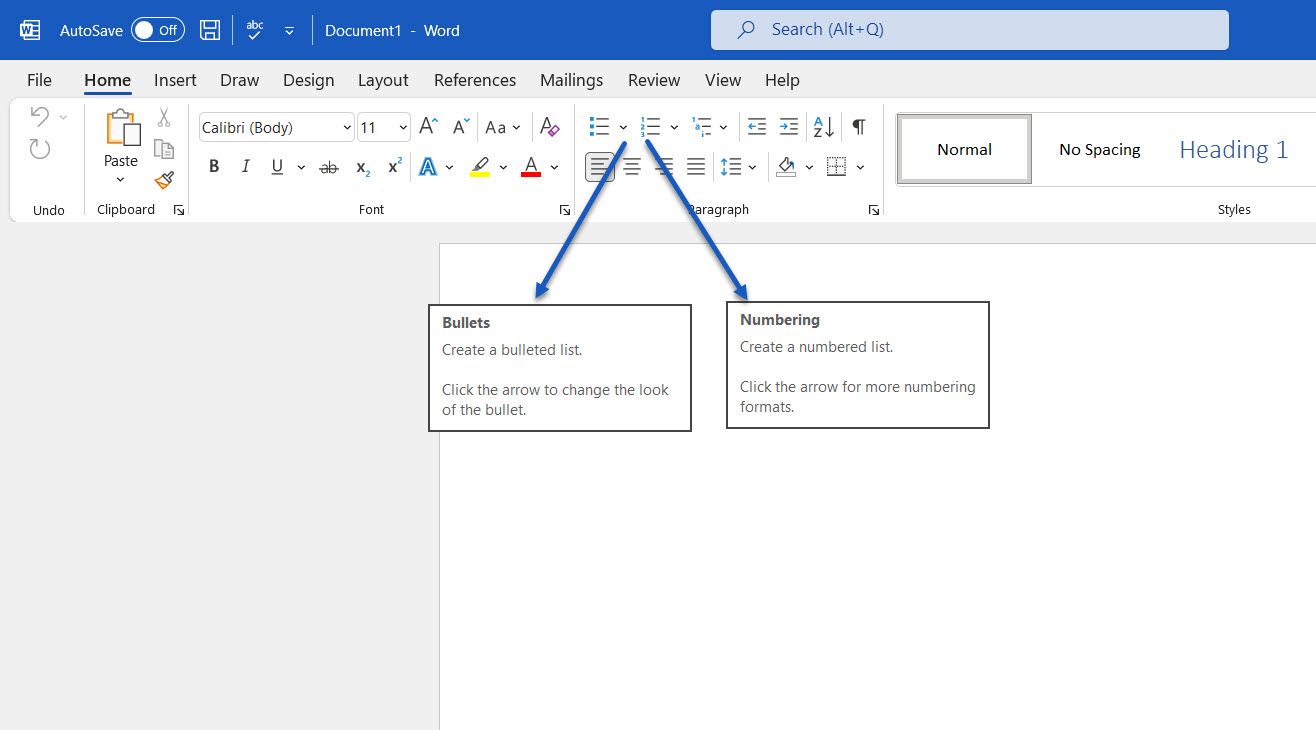This screenshot has width=1316, height=730.
Task: Select the Italic formatting icon
Action: pyautogui.click(x=245, y=166)
